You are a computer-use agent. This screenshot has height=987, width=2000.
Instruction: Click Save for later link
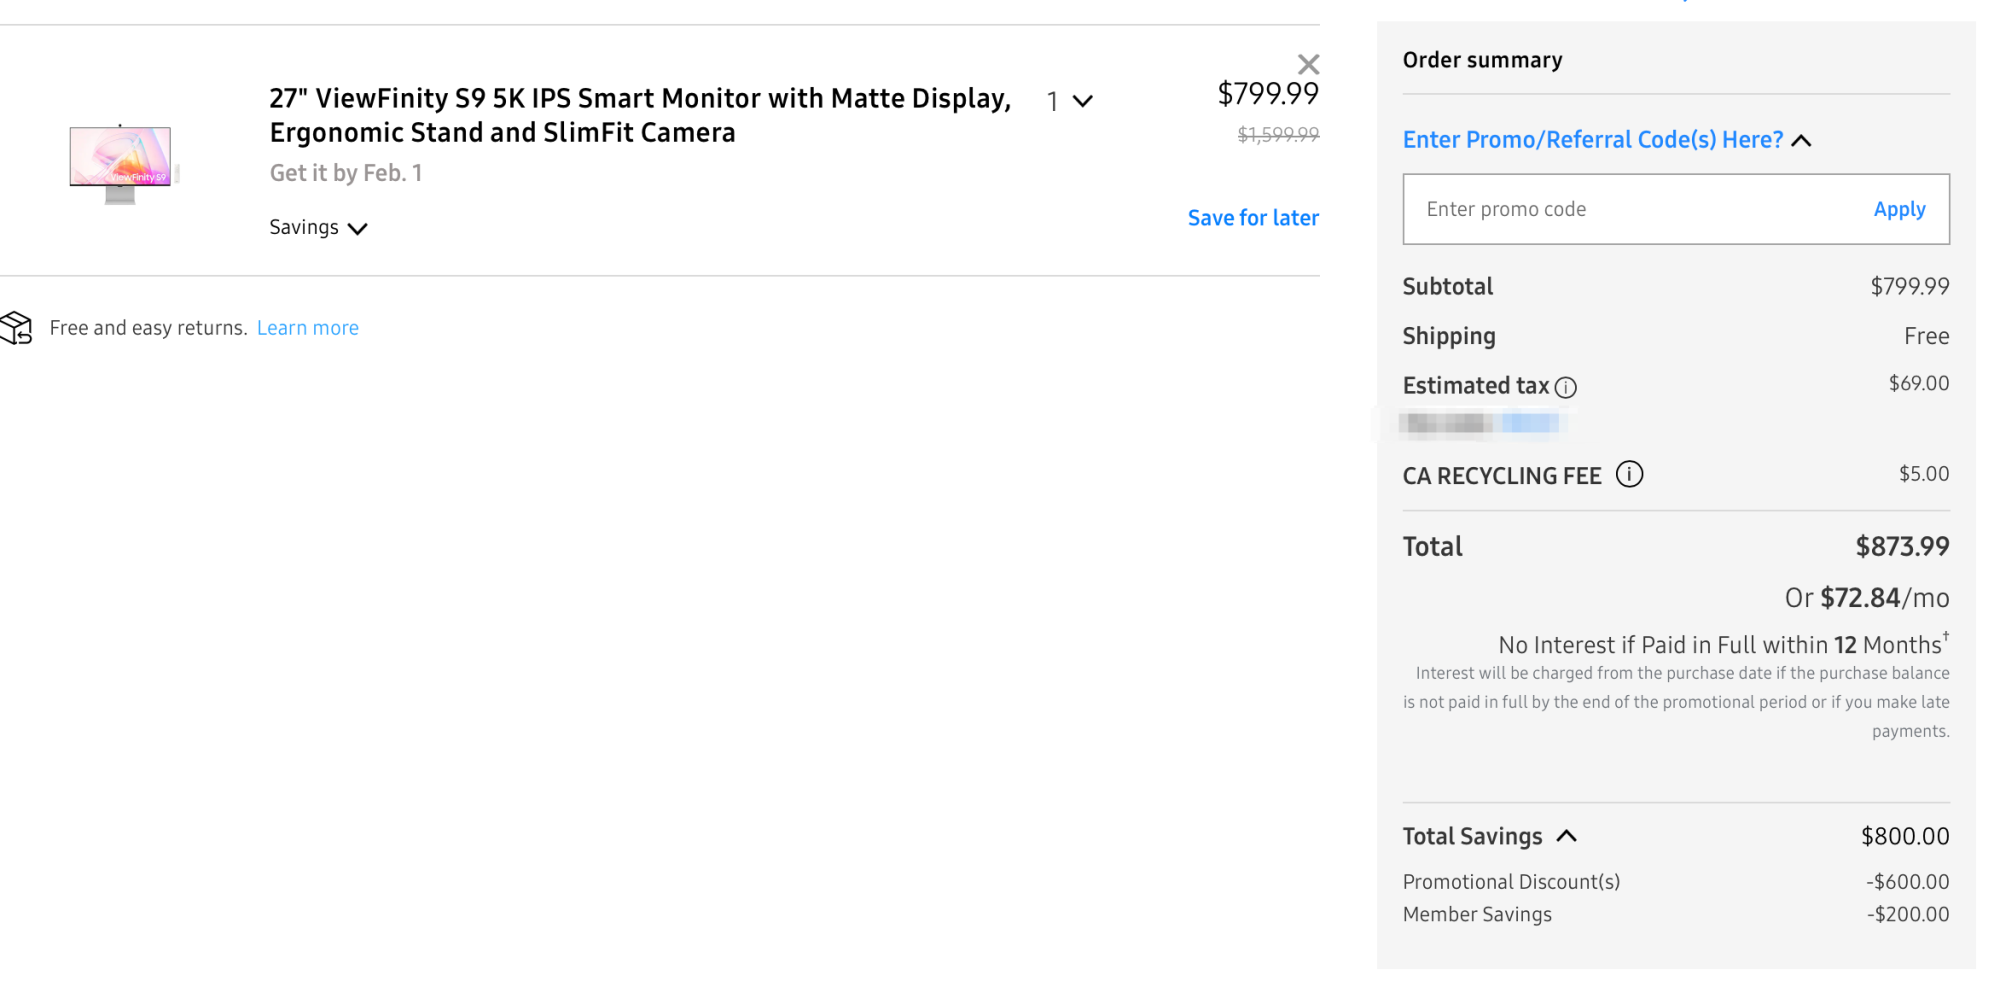(1252, 218)
